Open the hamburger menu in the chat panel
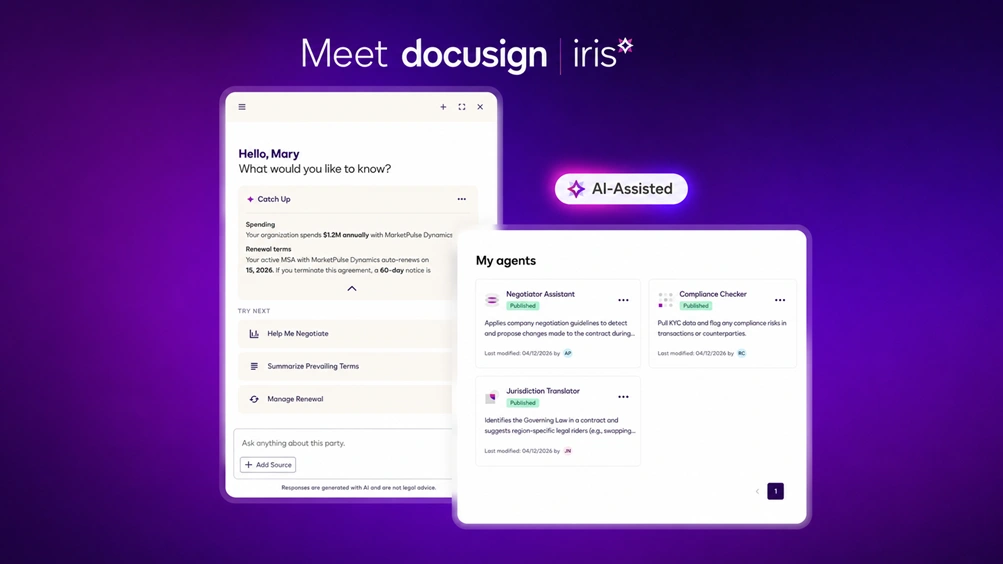Viewport: 1003px width, 564px height. click(242, 107)
